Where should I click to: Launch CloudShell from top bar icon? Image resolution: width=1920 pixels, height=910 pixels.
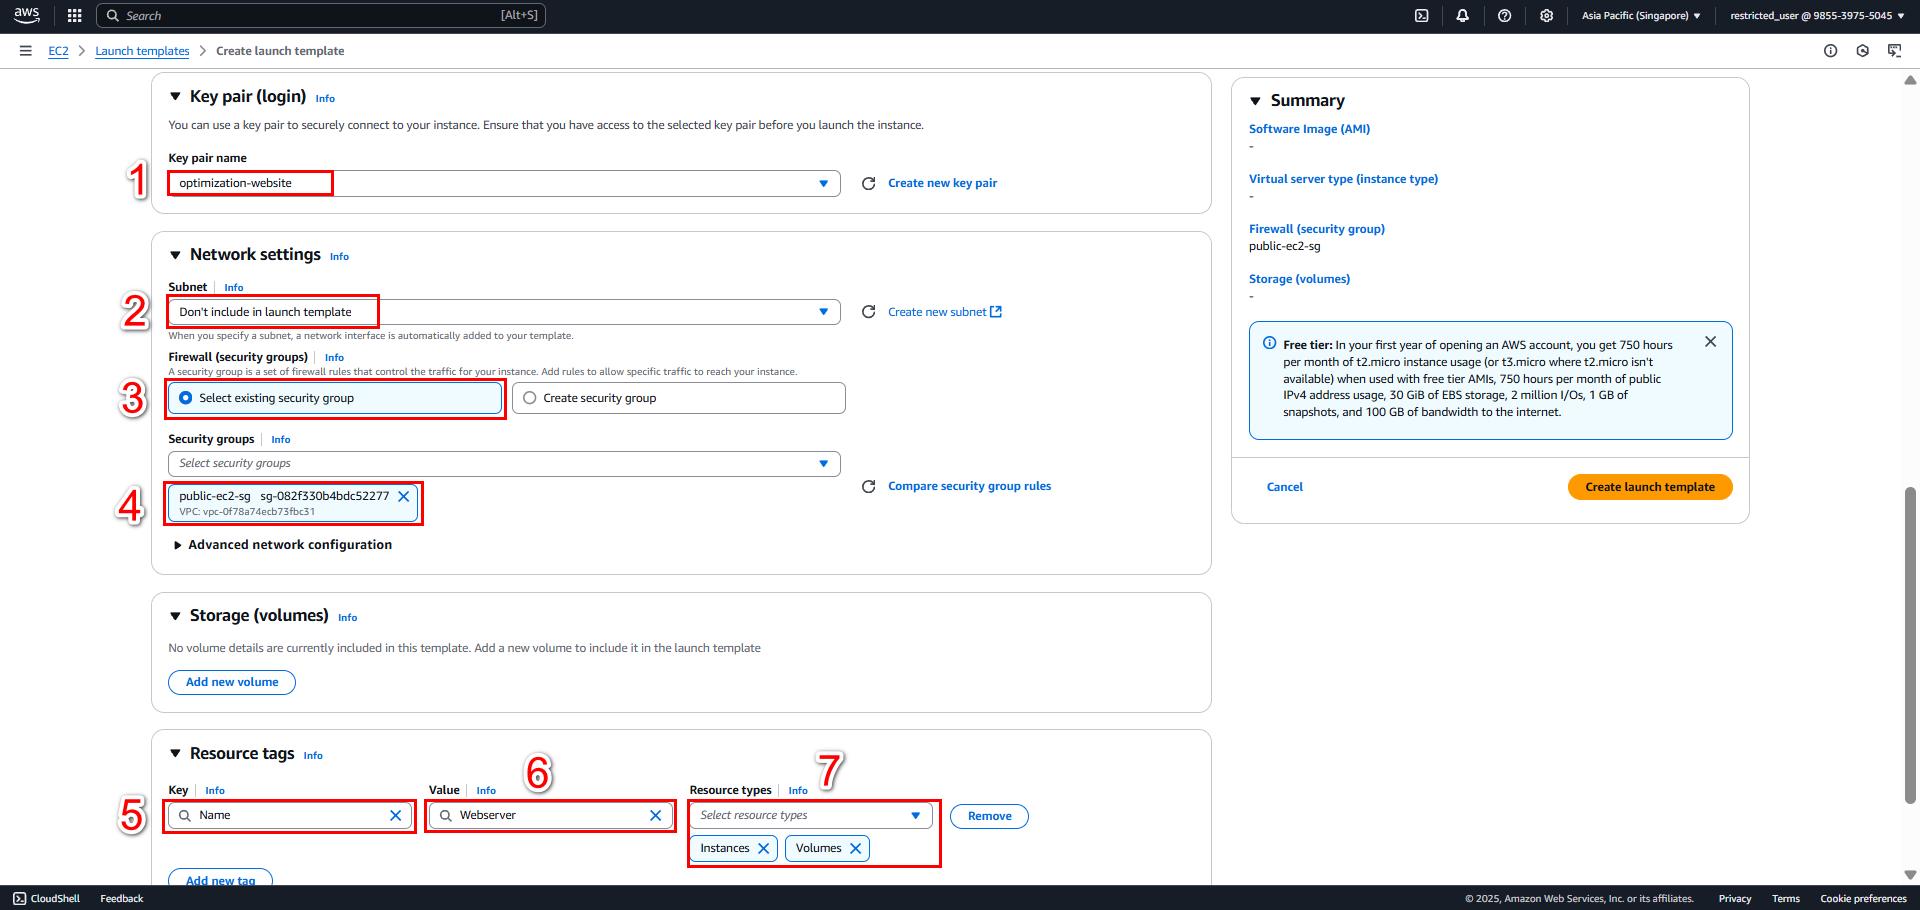[1421, 15]
